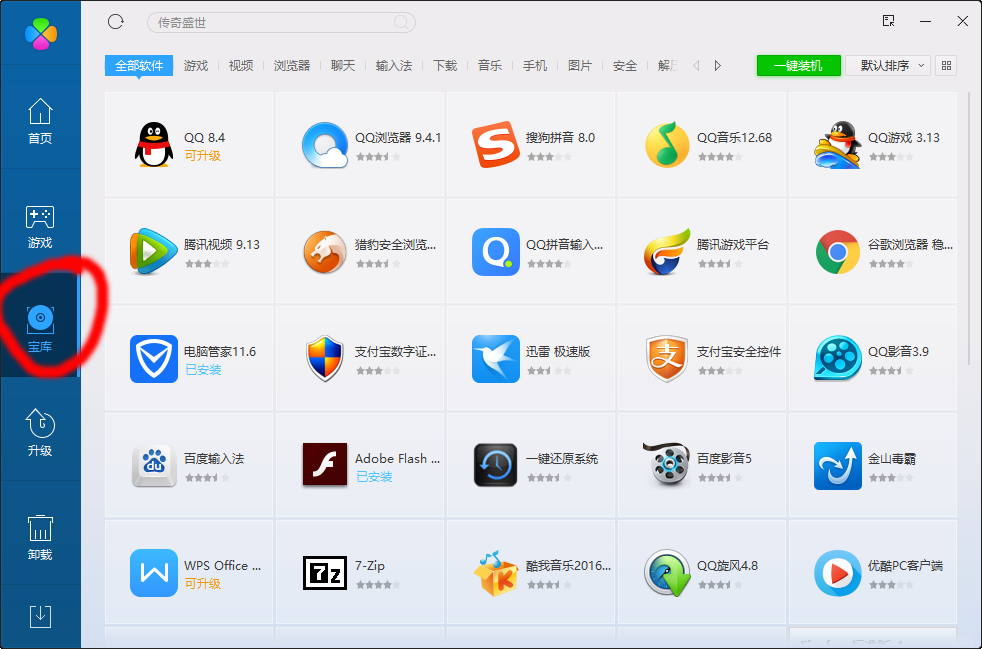Click the QQ影音3.9 title text
The image size is (982, 649).
(898, 351)
